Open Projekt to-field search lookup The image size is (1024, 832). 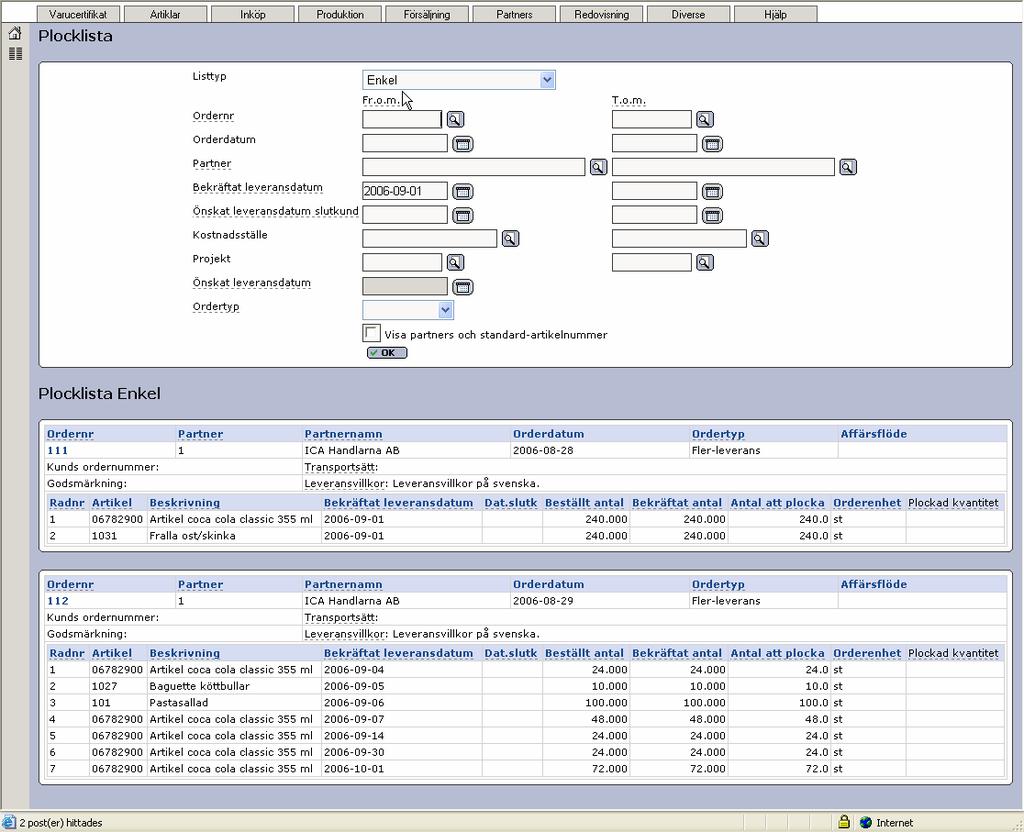coord(705,263)
